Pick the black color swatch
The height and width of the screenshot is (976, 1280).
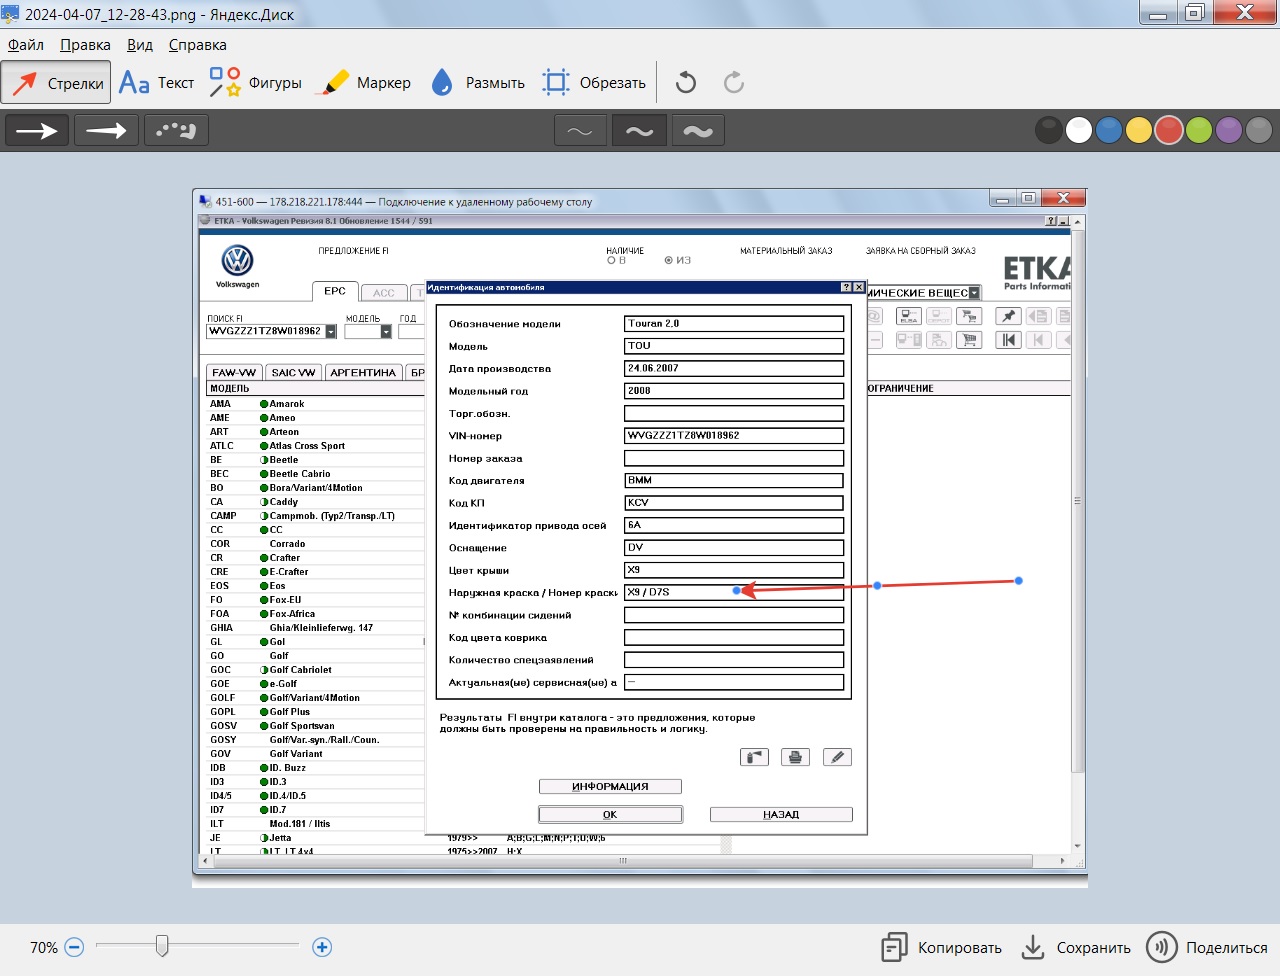[1048, 130]
